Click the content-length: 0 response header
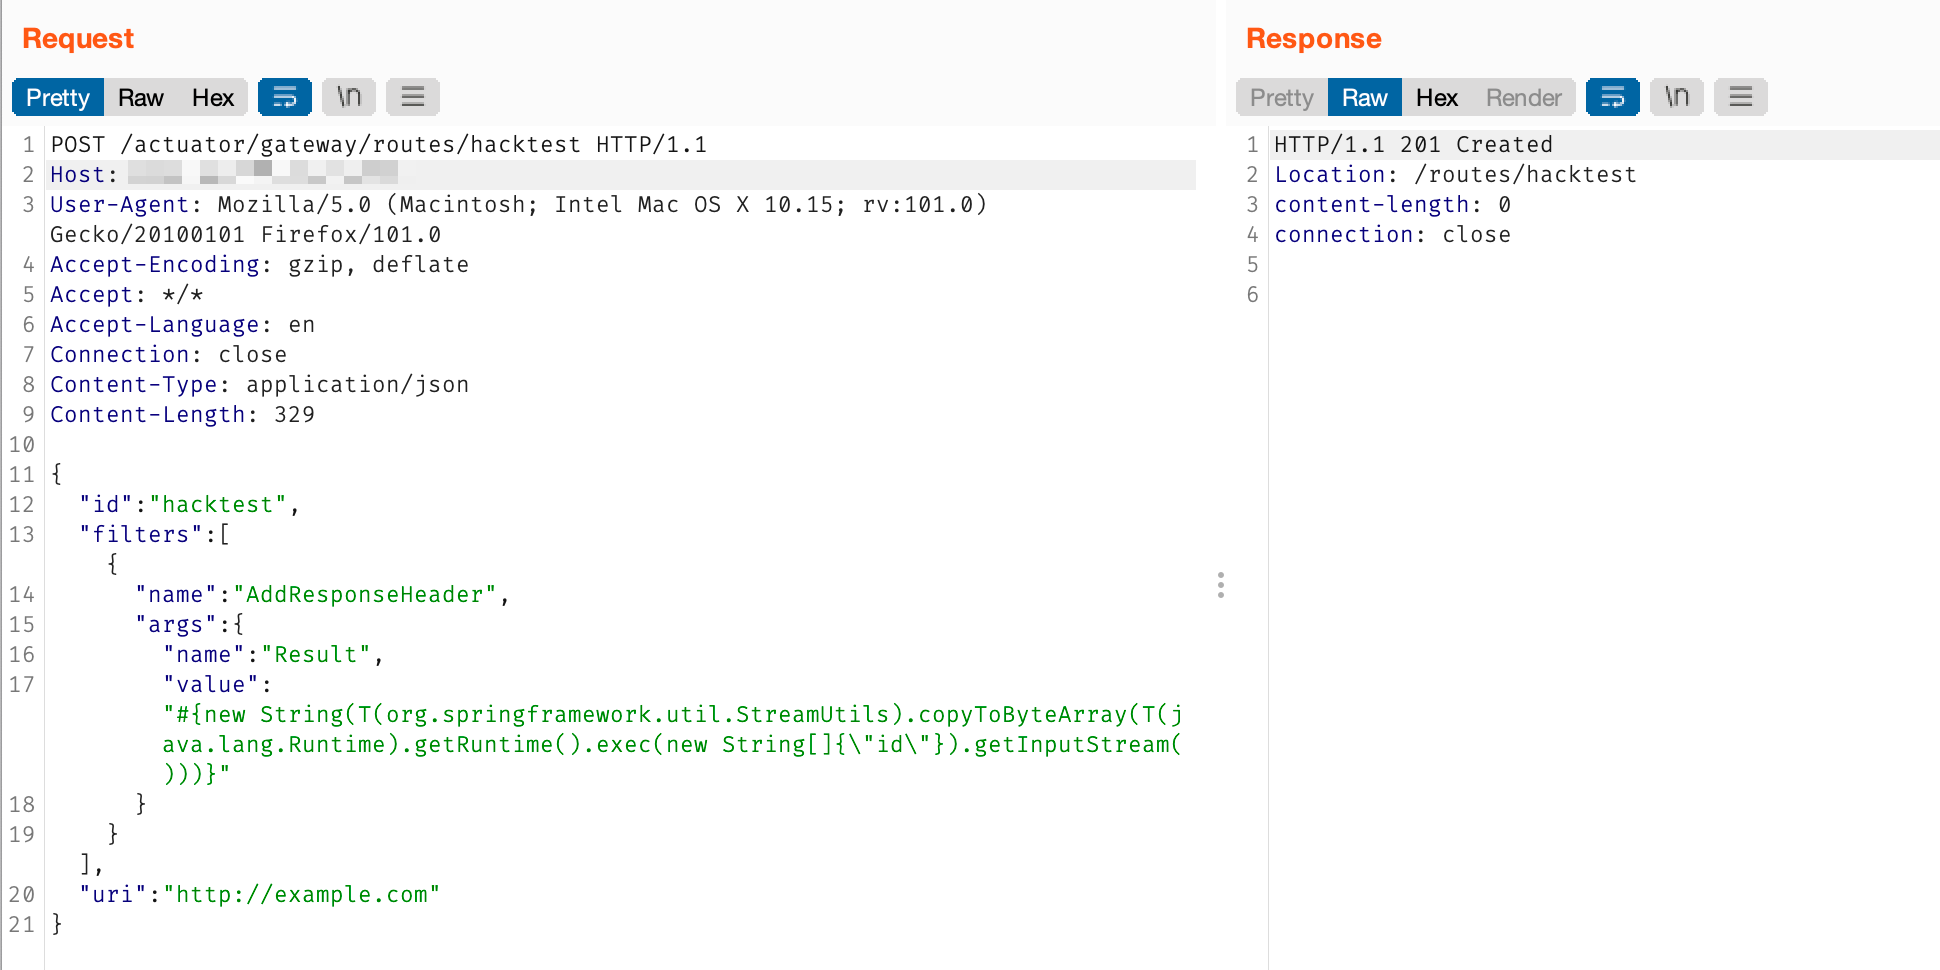Viewport: 1940px width, 970px height. (1392, 204)
